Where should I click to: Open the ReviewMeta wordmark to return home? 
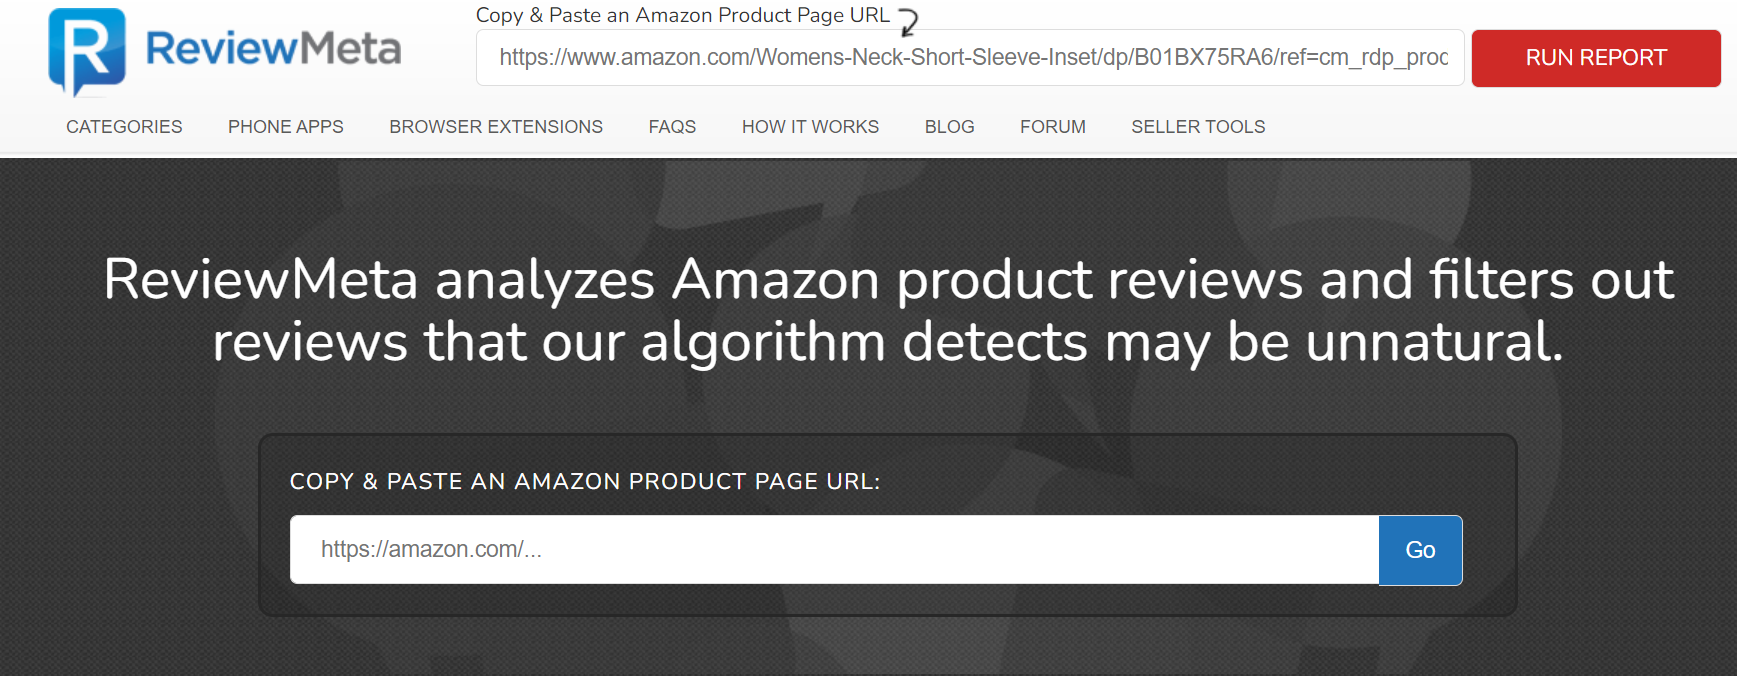click(x=272, y=49)
